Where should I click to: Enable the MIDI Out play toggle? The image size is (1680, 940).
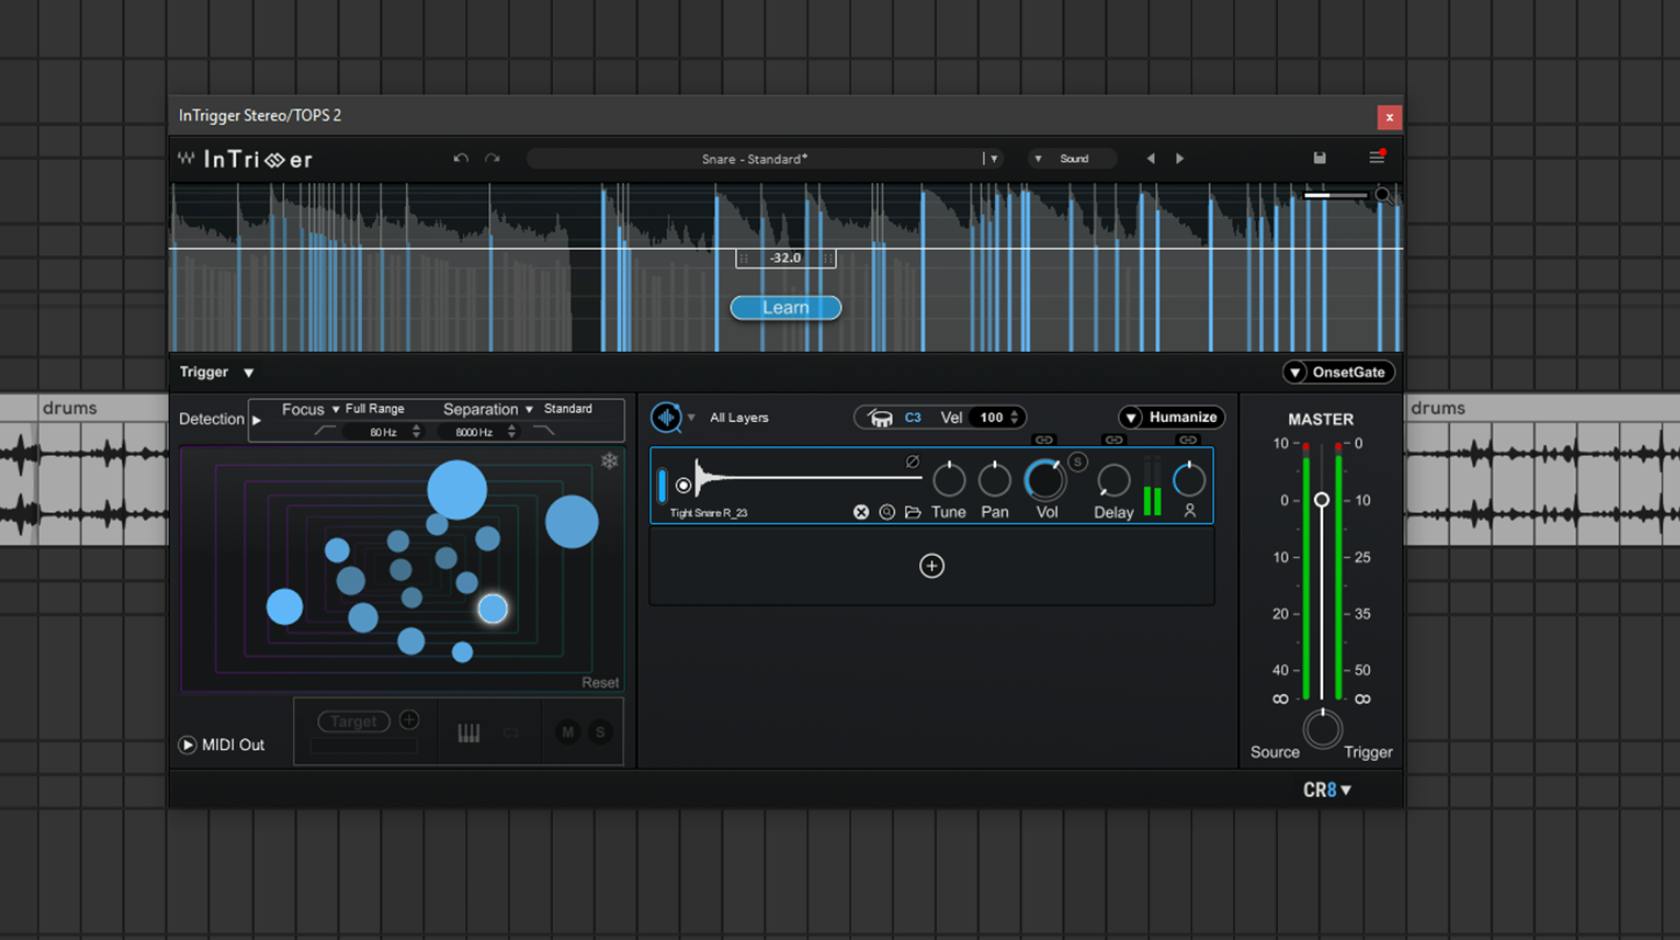coord(187,745)
